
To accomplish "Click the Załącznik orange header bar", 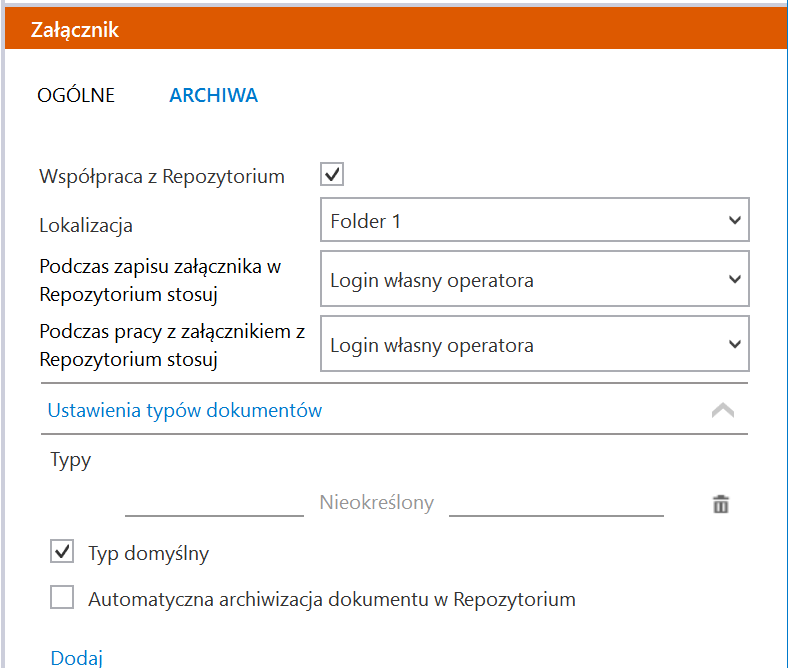I will click(396, 28).
